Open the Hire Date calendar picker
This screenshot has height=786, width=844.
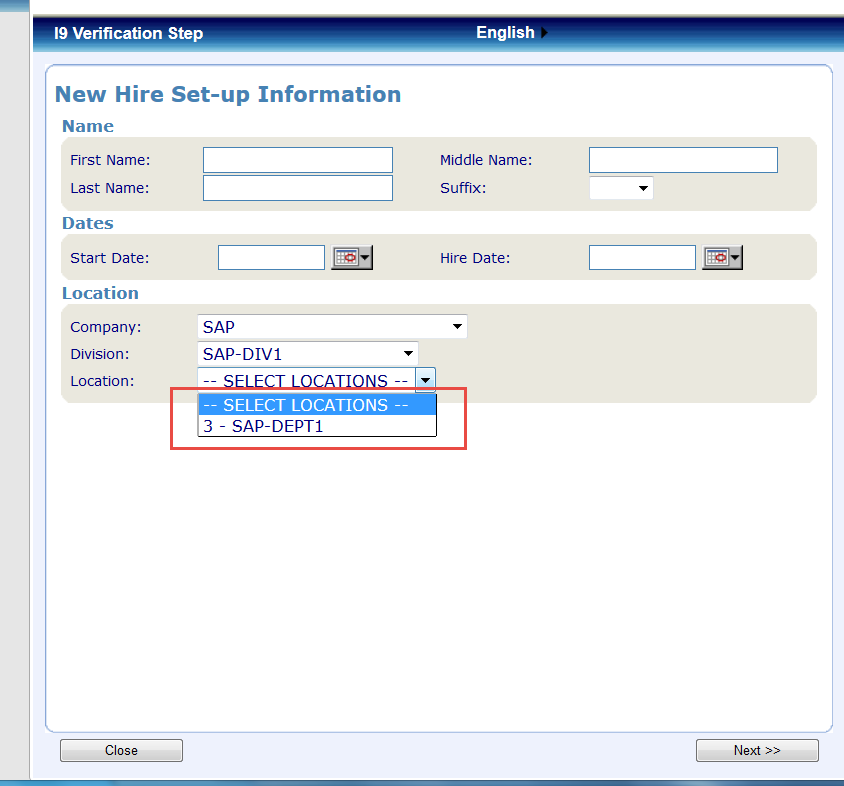(722, 257)
